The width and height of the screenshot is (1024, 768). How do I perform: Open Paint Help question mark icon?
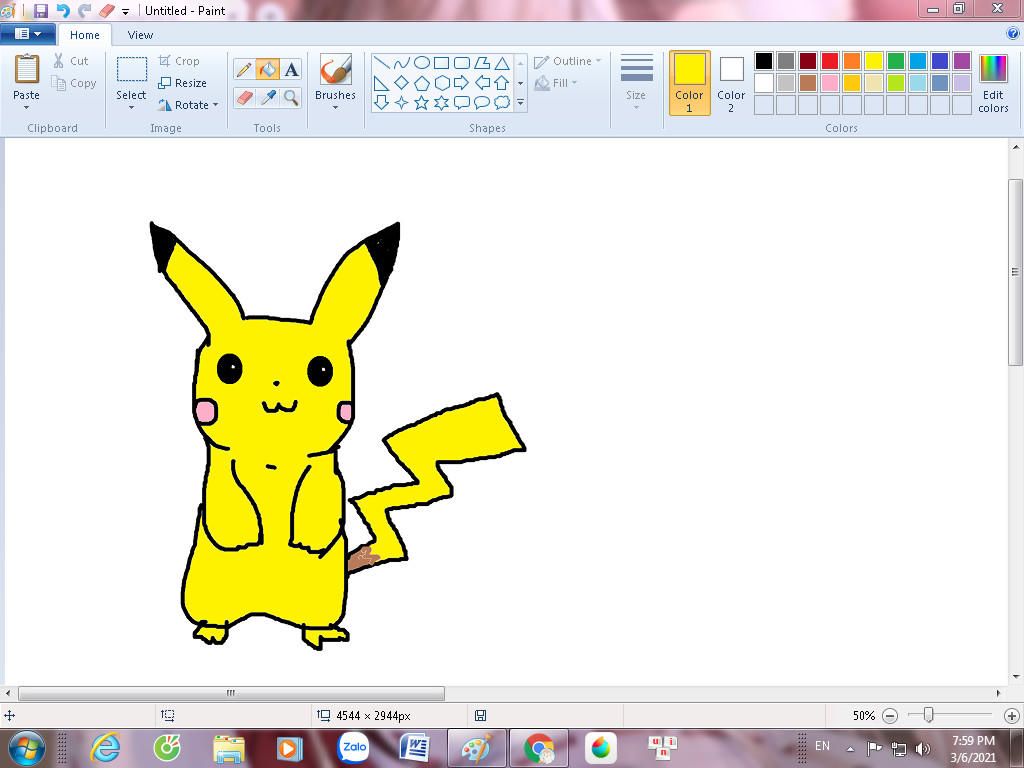pos(1013,33)
